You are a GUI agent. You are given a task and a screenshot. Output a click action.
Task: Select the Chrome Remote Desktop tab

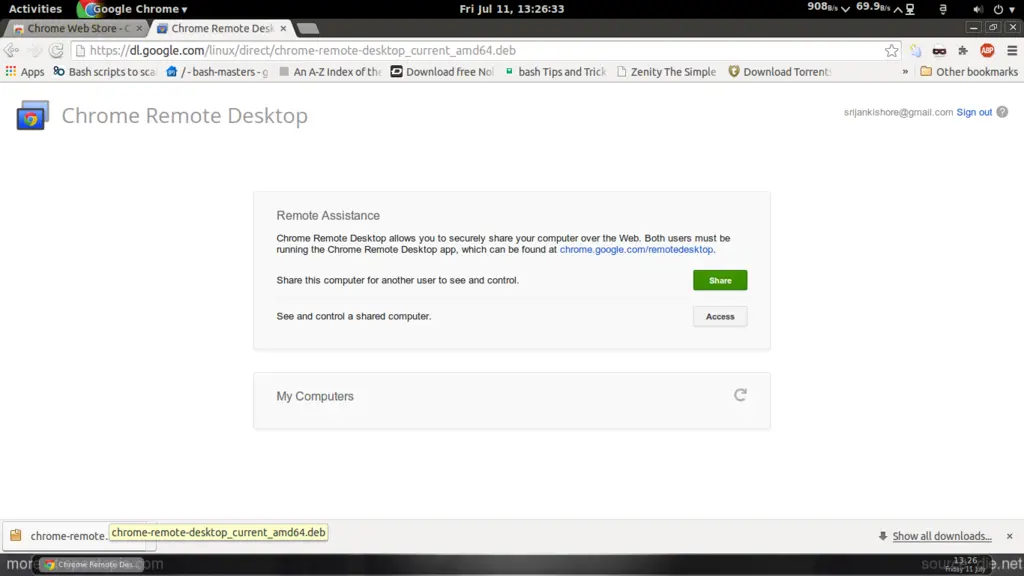[221, 28]
